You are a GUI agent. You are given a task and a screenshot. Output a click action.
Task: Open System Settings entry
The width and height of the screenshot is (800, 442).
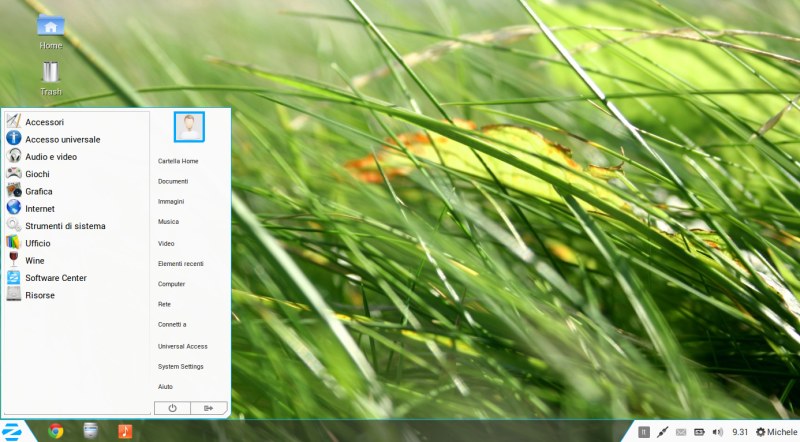pyautogui.click(x=181, y=366)
